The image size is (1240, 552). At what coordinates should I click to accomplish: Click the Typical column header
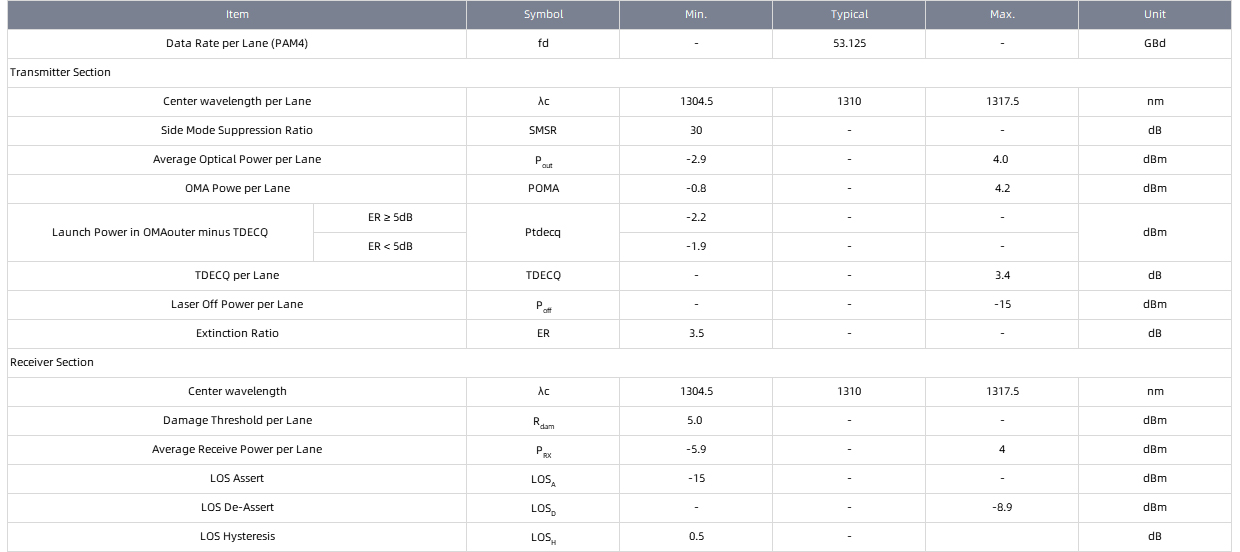849,14
